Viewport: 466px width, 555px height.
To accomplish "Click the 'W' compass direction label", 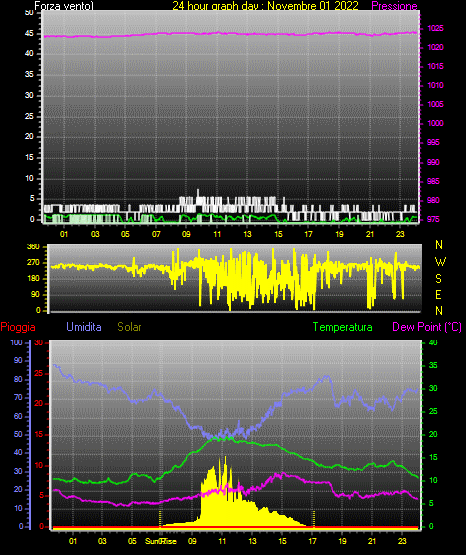I will tap(440, 262).
